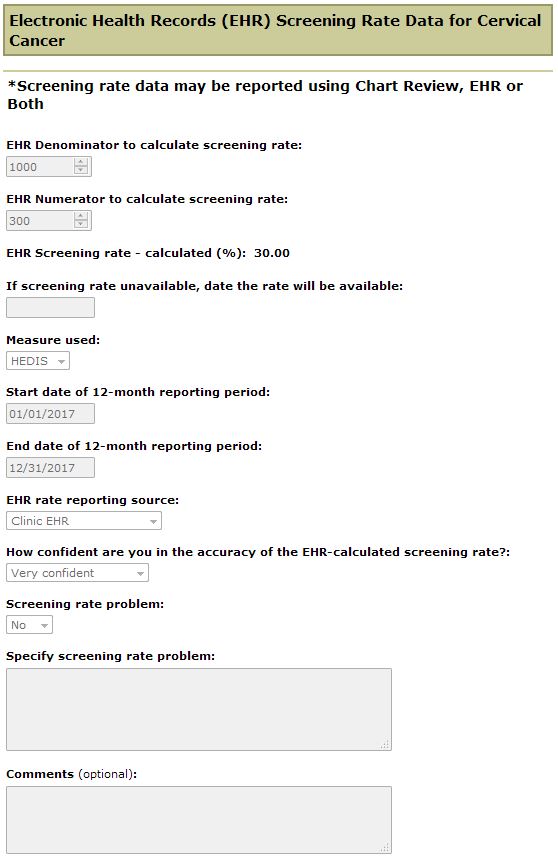This screenshot has height=861, width=558.
Task: Click the Comments (optional) label
Action: [71, 774]
